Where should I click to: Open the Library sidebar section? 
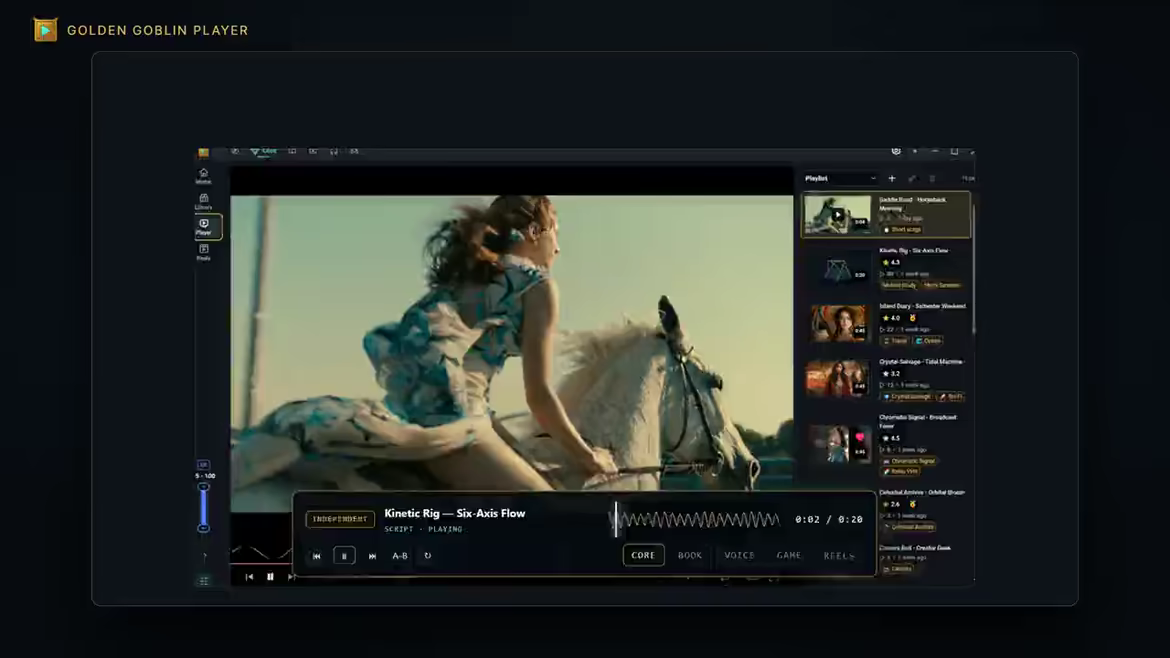(x=203, y=201)
